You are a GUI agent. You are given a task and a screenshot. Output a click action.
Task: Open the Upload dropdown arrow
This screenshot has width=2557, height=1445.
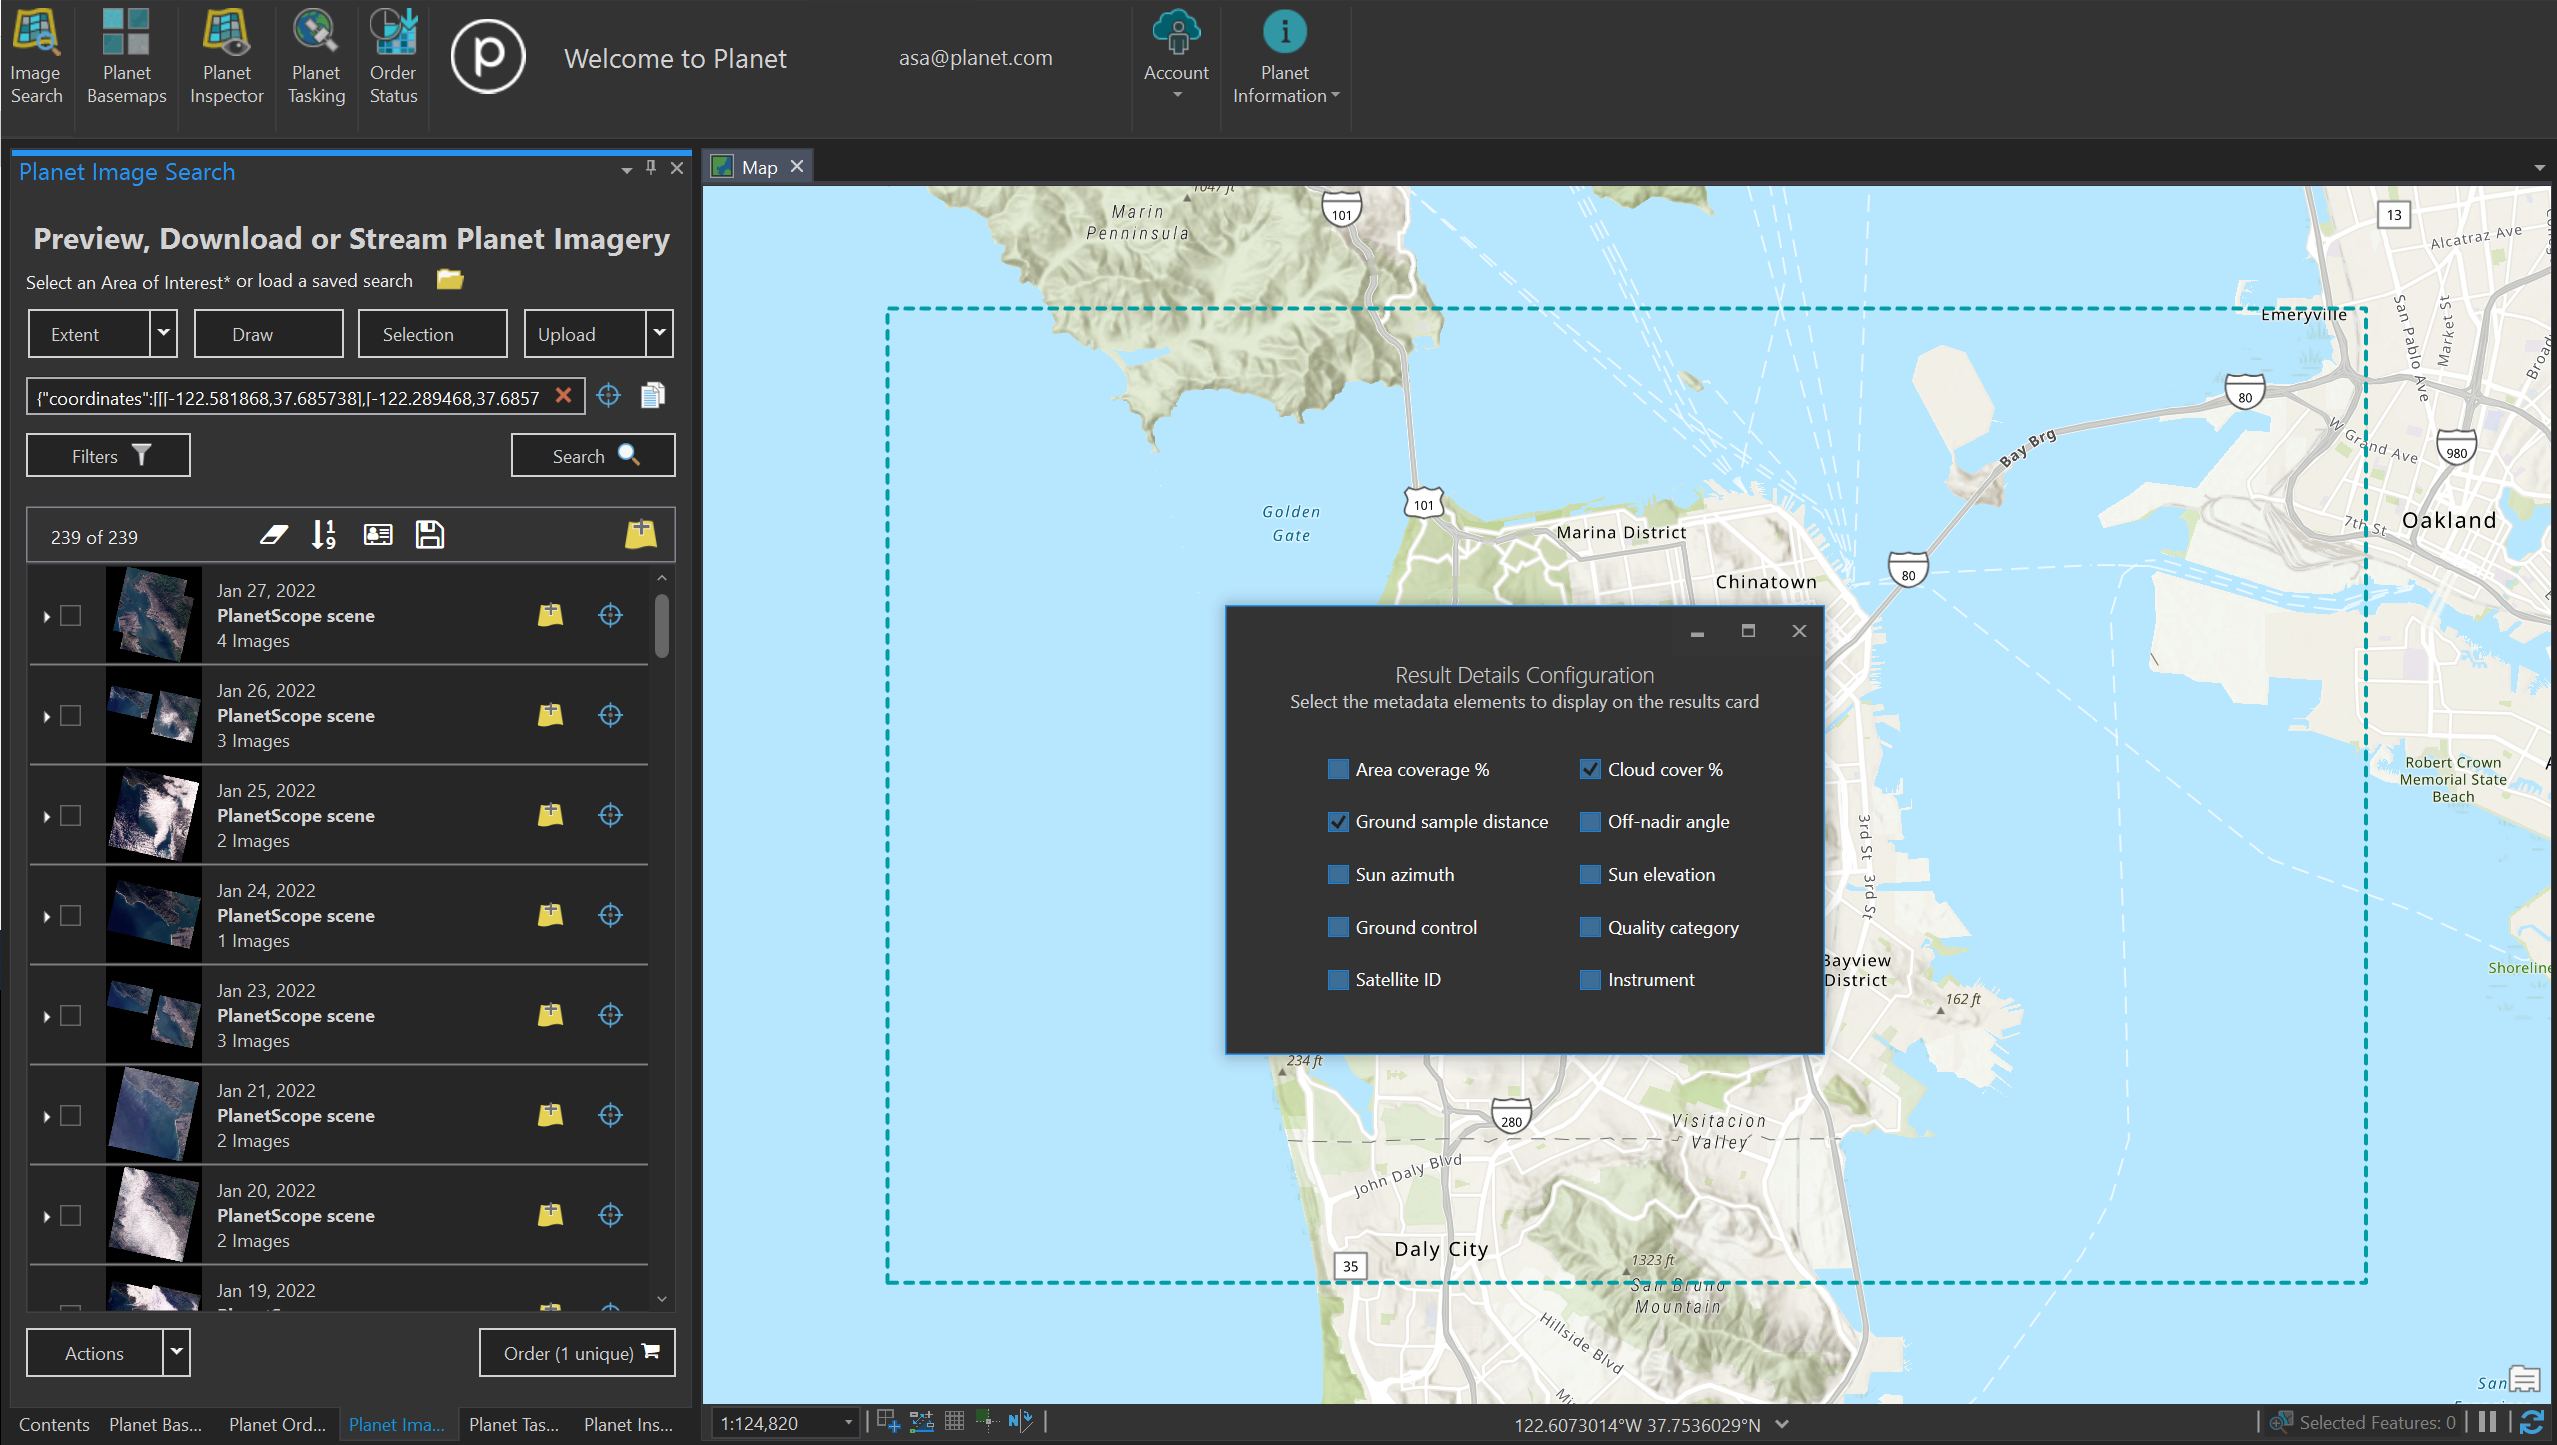[x=660, y=333]
